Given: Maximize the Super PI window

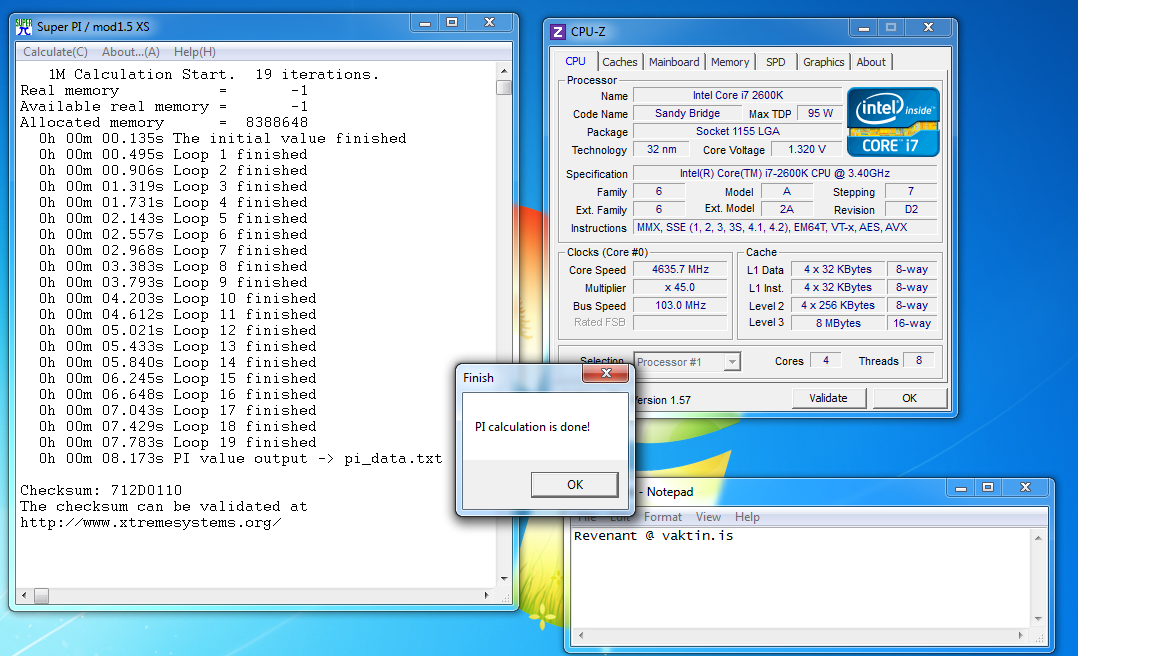Looking at the screenshot, I should (452, 22).
